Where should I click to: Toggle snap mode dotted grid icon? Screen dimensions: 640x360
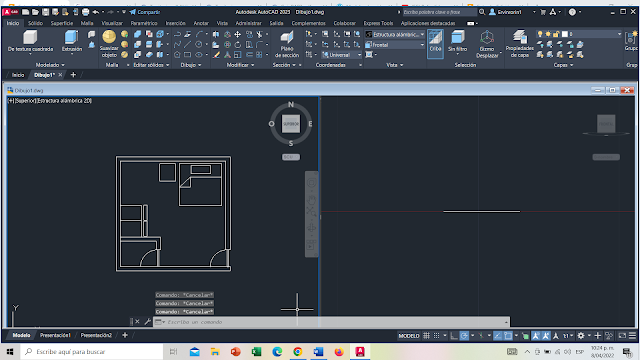pyautogui.click(x=436, y=336)
